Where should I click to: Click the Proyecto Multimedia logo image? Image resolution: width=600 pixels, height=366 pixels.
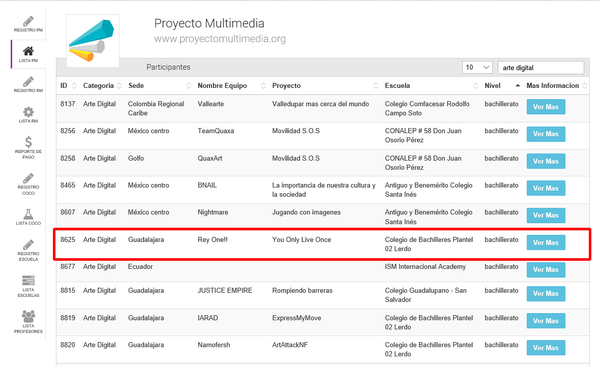click(93, 41)
